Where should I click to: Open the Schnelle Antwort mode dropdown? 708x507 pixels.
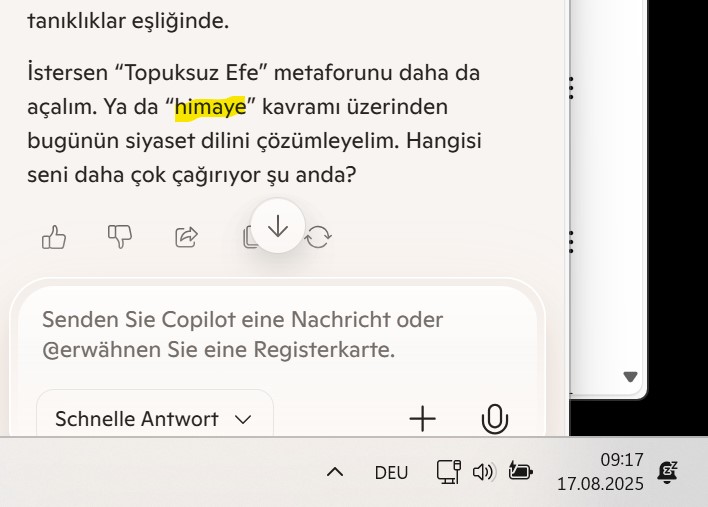(155, 419)
